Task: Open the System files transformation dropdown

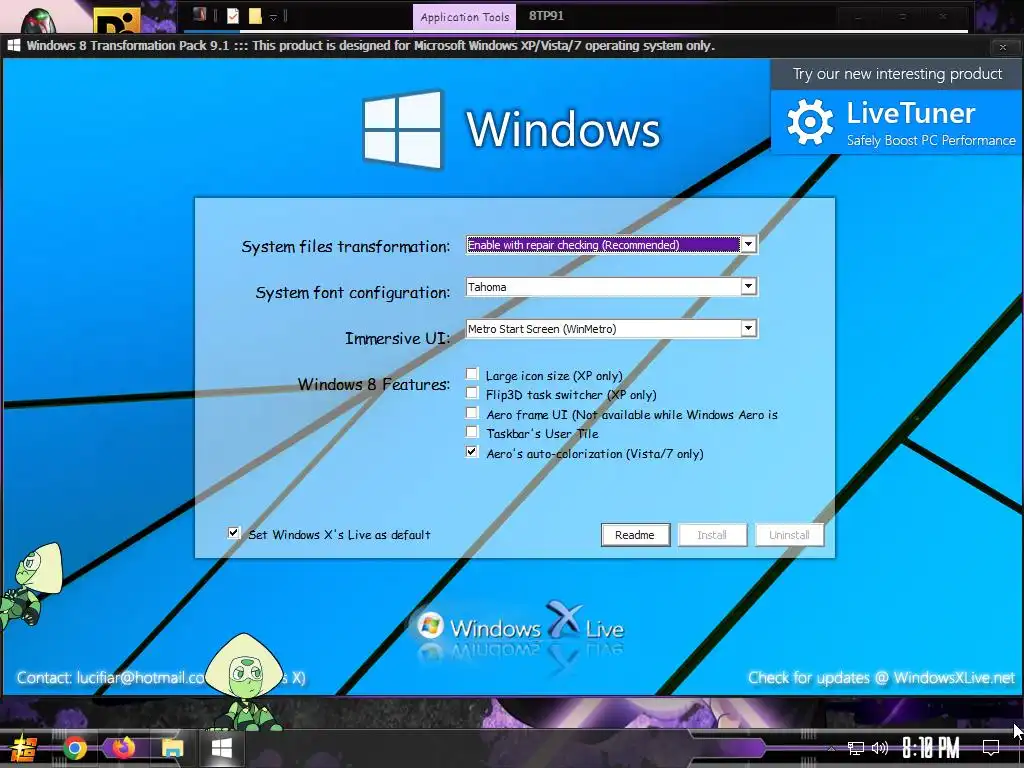Action: point(748,245)
